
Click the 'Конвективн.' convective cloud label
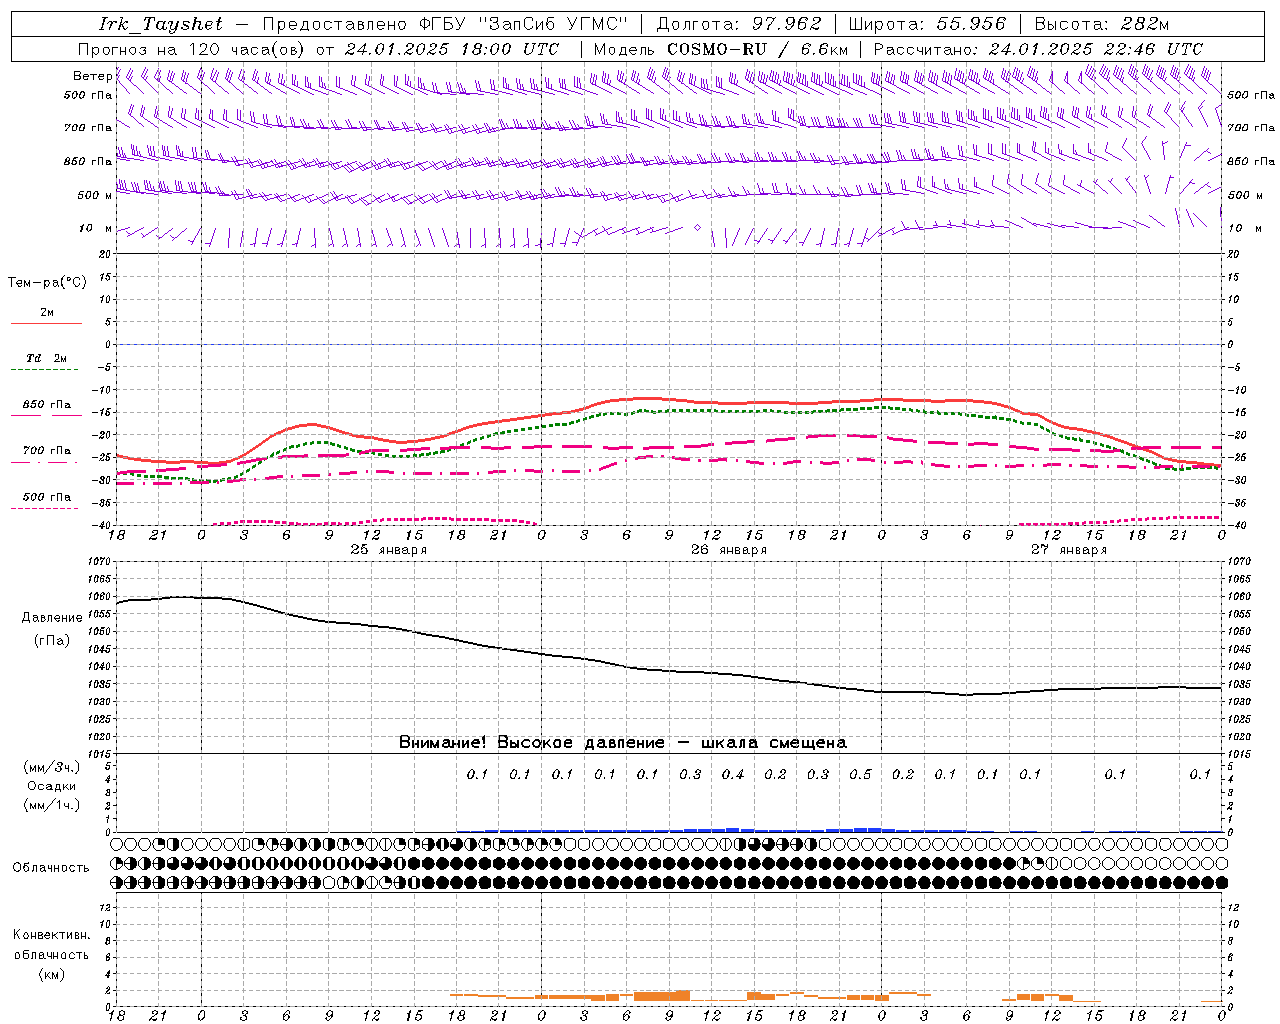coord(52,935)
